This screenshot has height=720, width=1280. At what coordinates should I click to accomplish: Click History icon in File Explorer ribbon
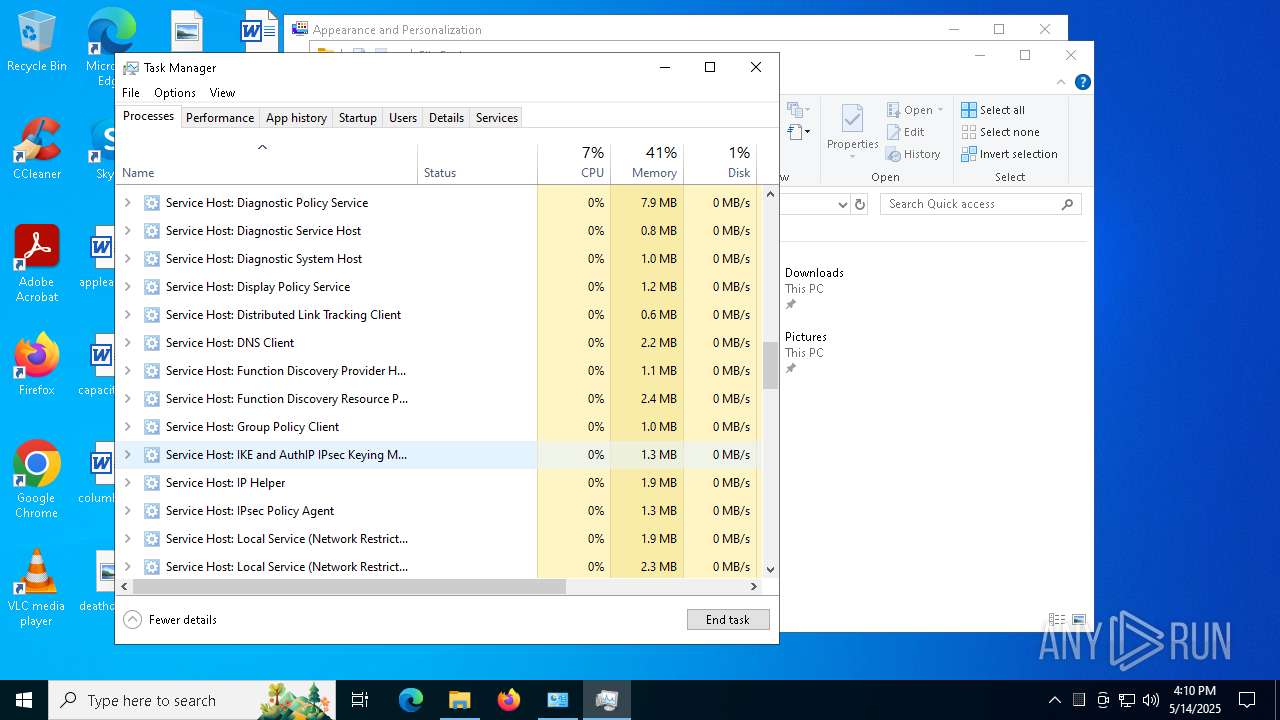coord(893,154)
